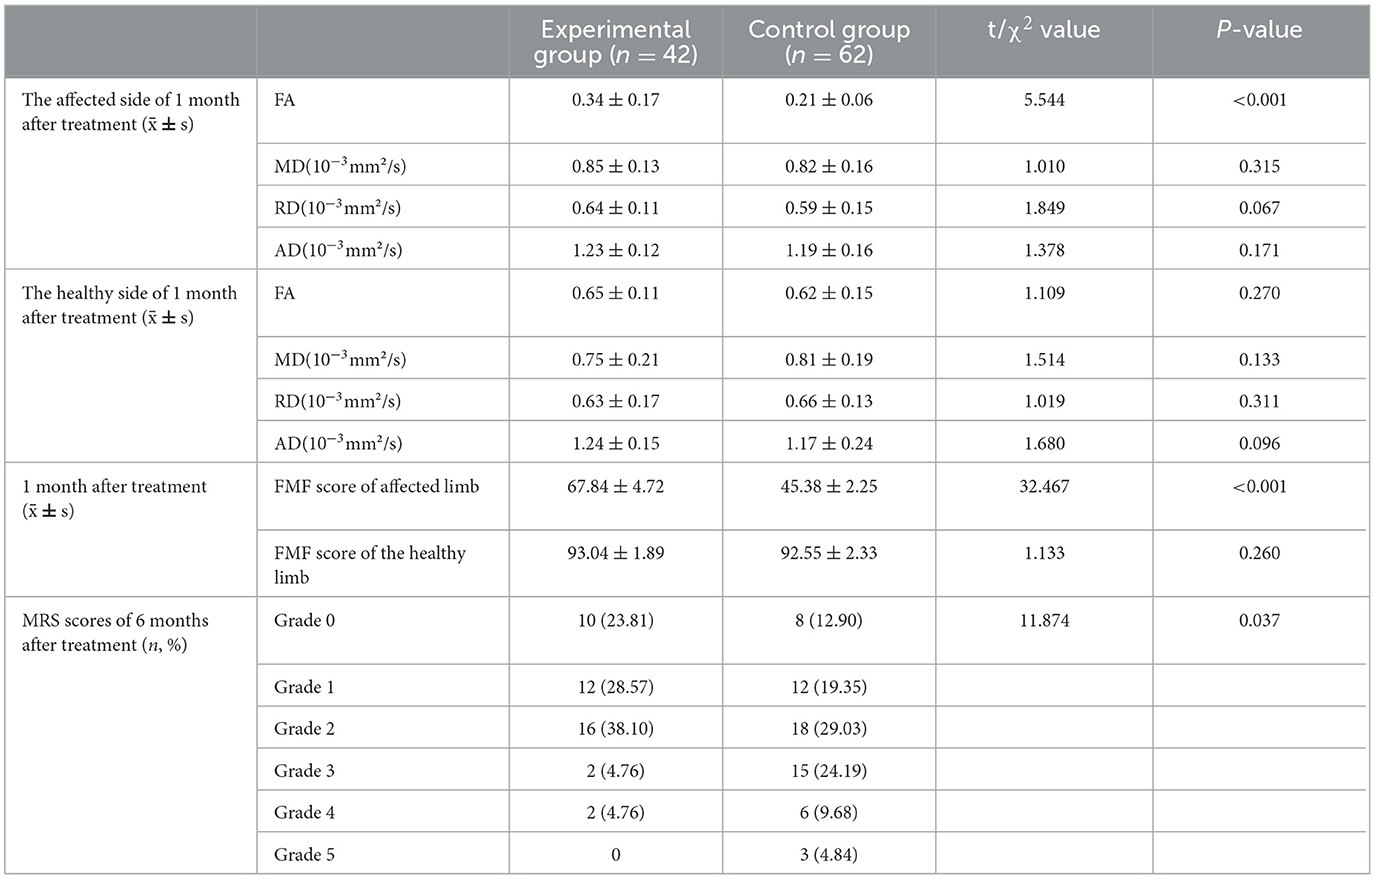Screen dimensions: 1375x879
Task: Click the t value 32.467
Action: 1044,487
